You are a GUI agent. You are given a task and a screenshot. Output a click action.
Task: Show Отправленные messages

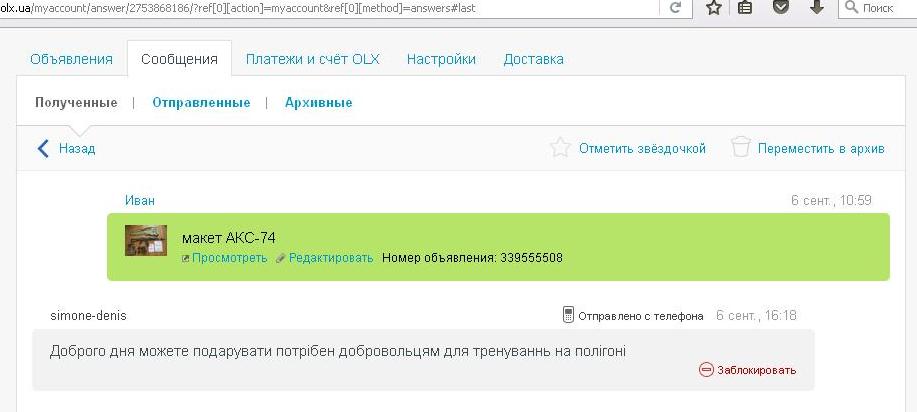pyautogui.click(x=201, y=103)
